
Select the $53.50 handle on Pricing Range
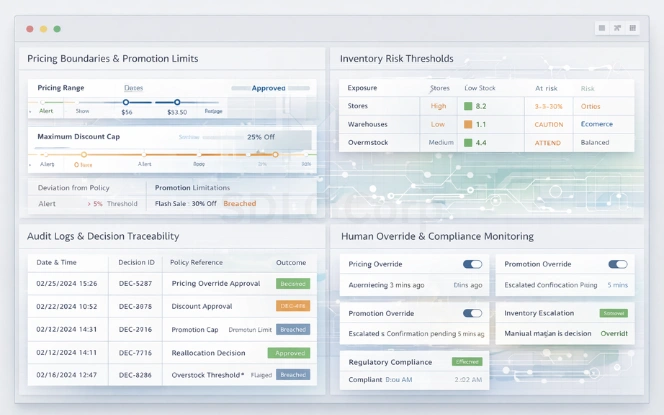pyautogui.click(x=177, y=102)
